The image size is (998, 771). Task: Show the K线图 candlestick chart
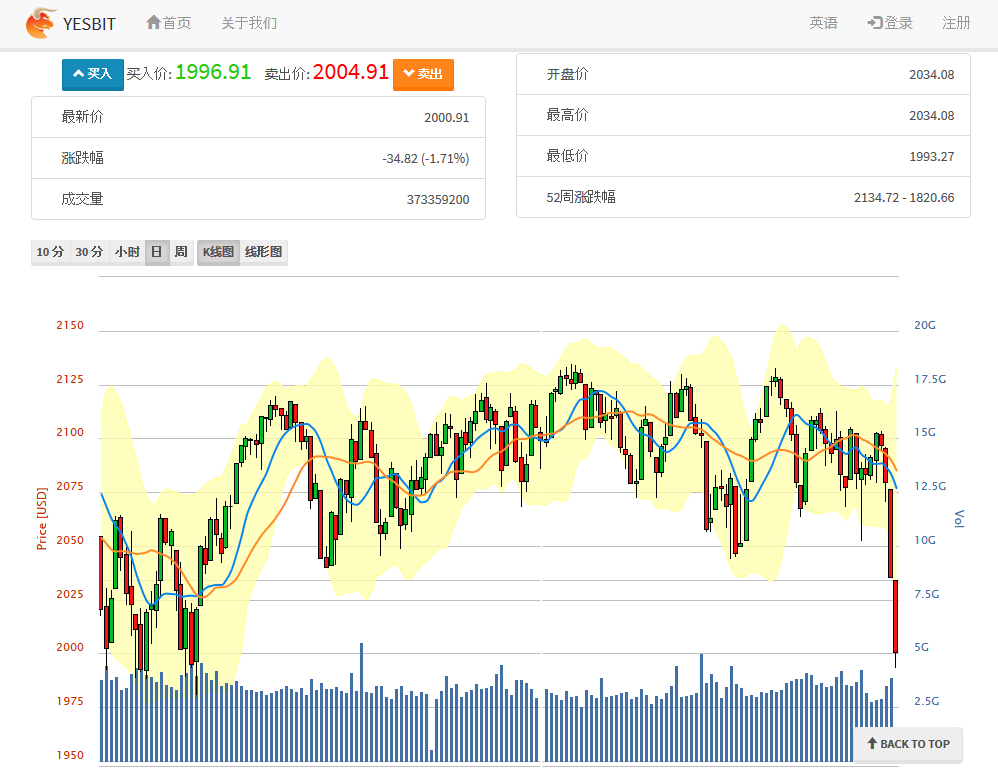point(218,252)
